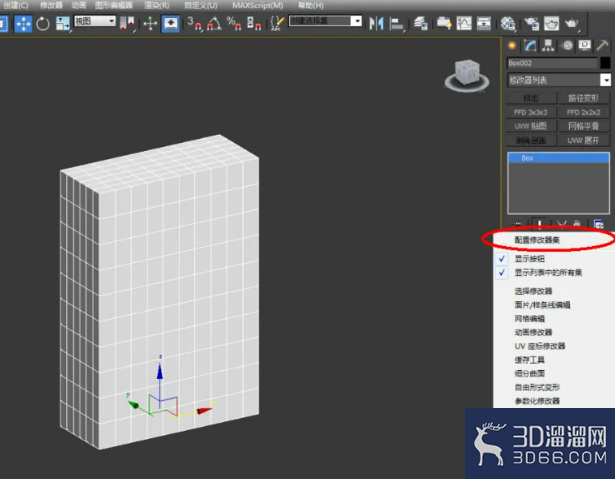Screen dimensions: 615x479
Task: Click the Box002 object name field
Action: pos(552,63)
